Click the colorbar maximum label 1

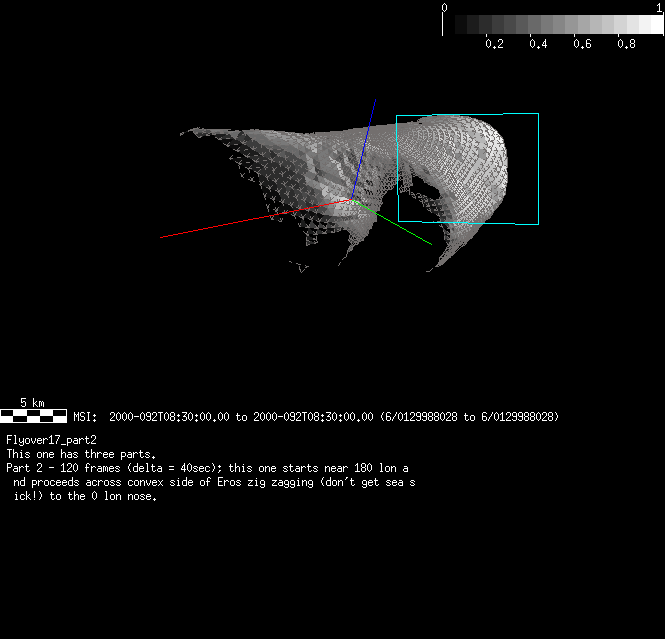[x=659, y=6]
